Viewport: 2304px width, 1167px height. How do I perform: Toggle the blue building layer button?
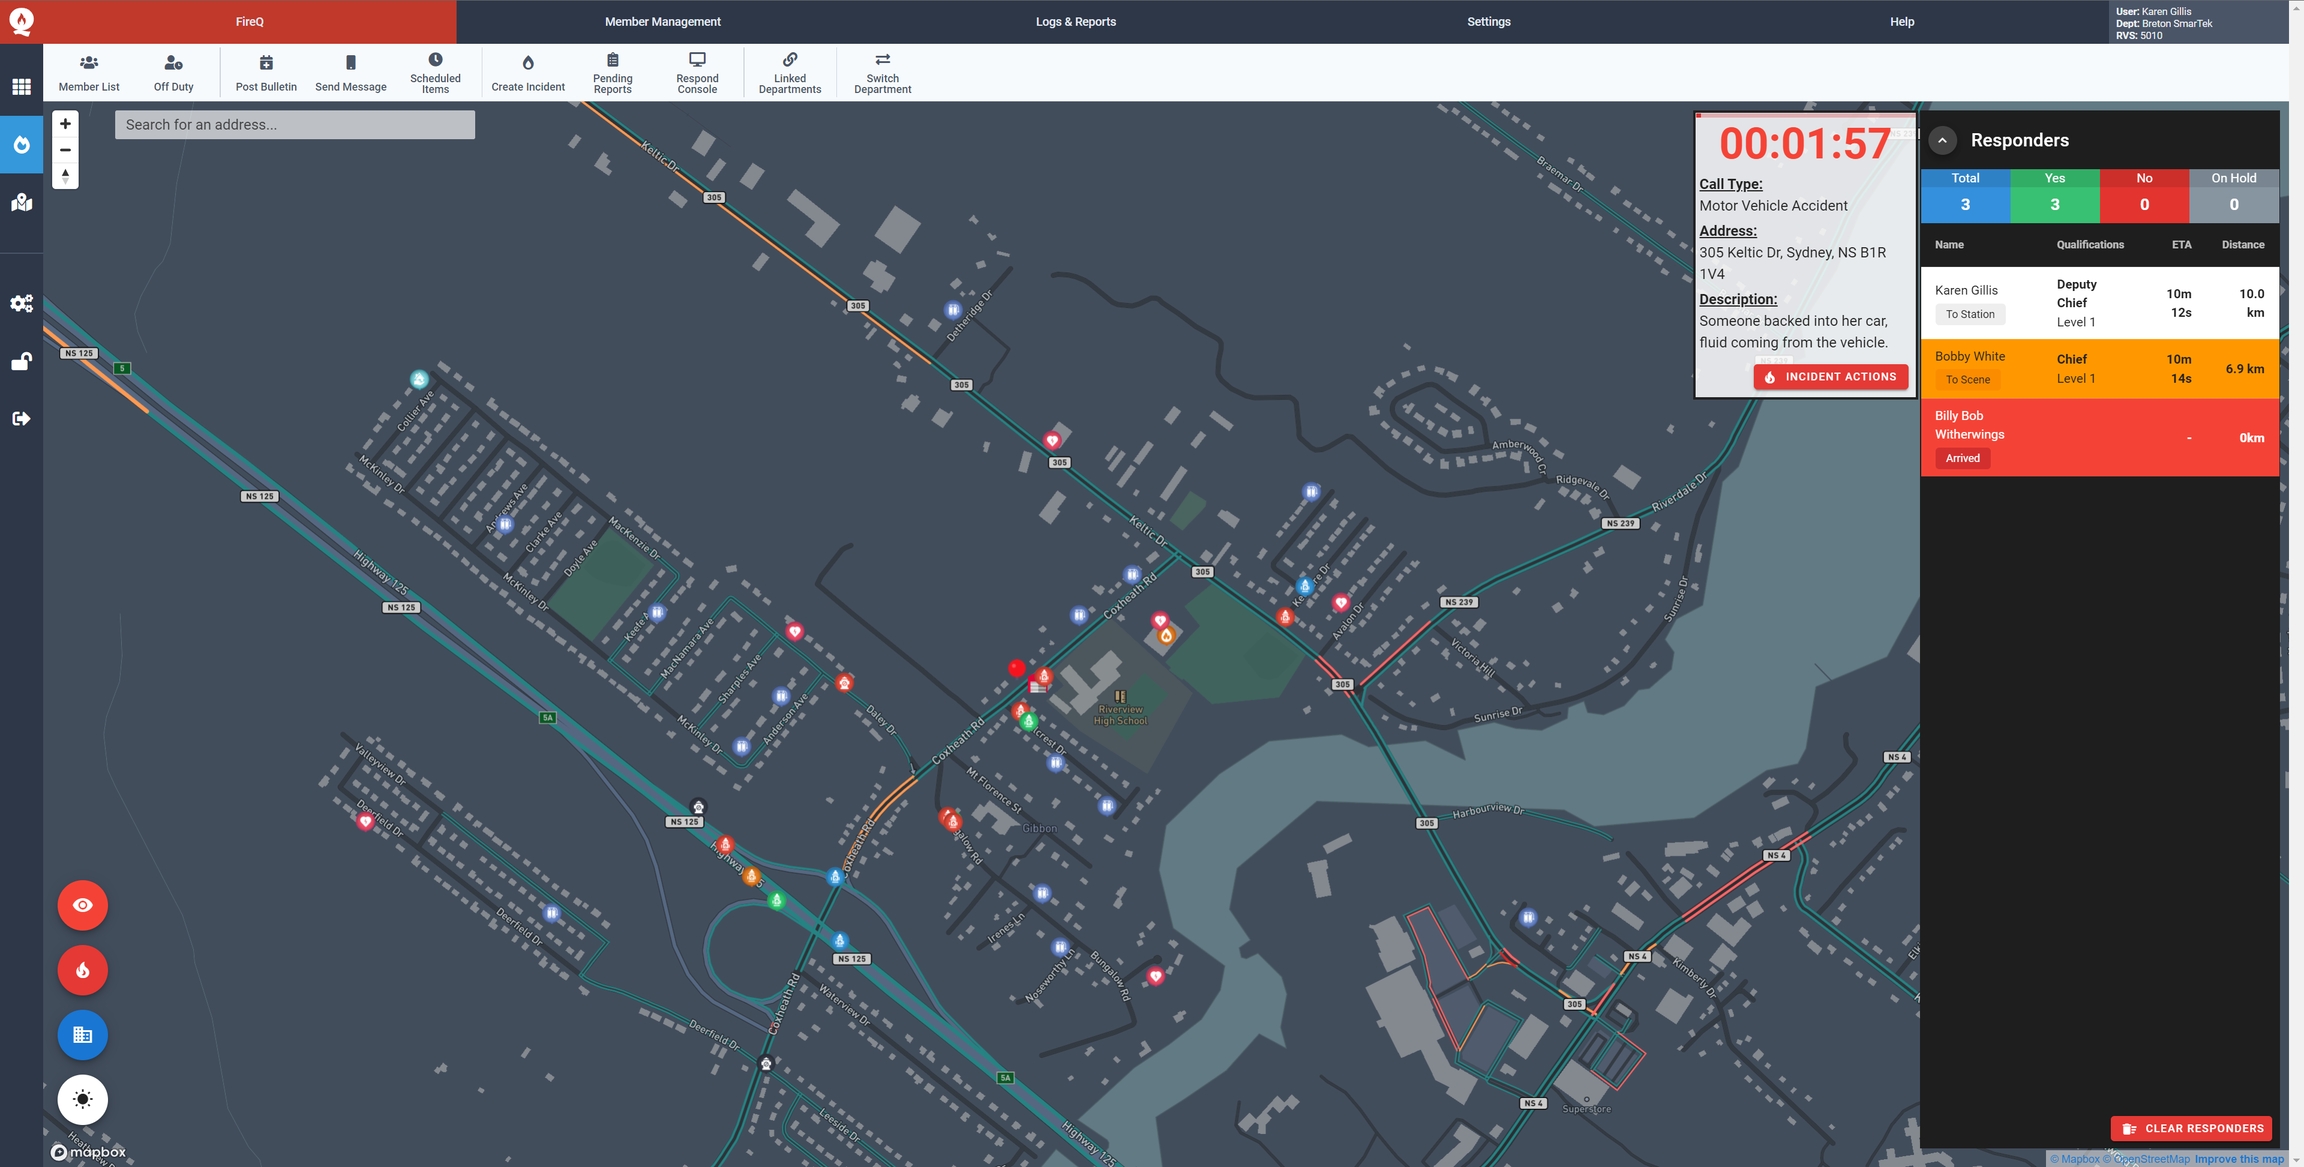(82, 1035)
